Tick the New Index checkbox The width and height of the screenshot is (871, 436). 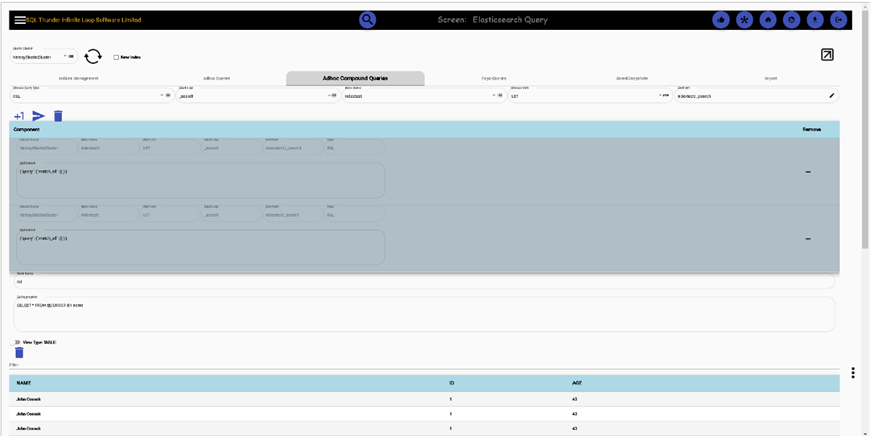click(116, 57)
